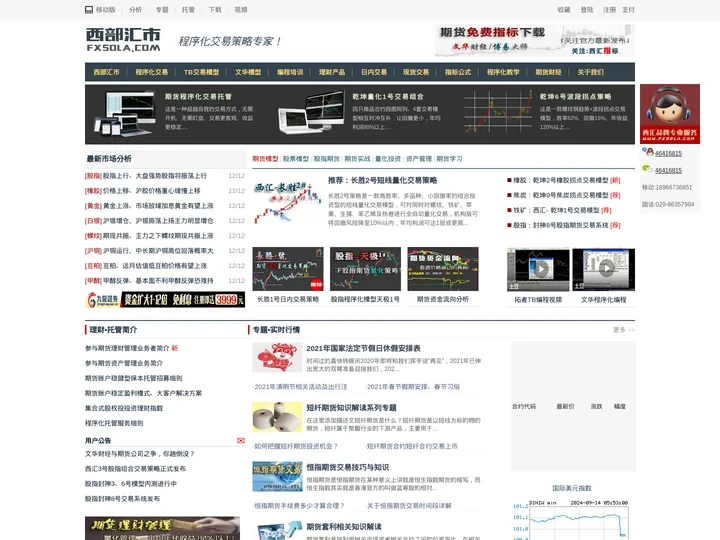Select the 股指期货 tab
Image resolution: width=720 pixels, height=540 pixels.
326,159
